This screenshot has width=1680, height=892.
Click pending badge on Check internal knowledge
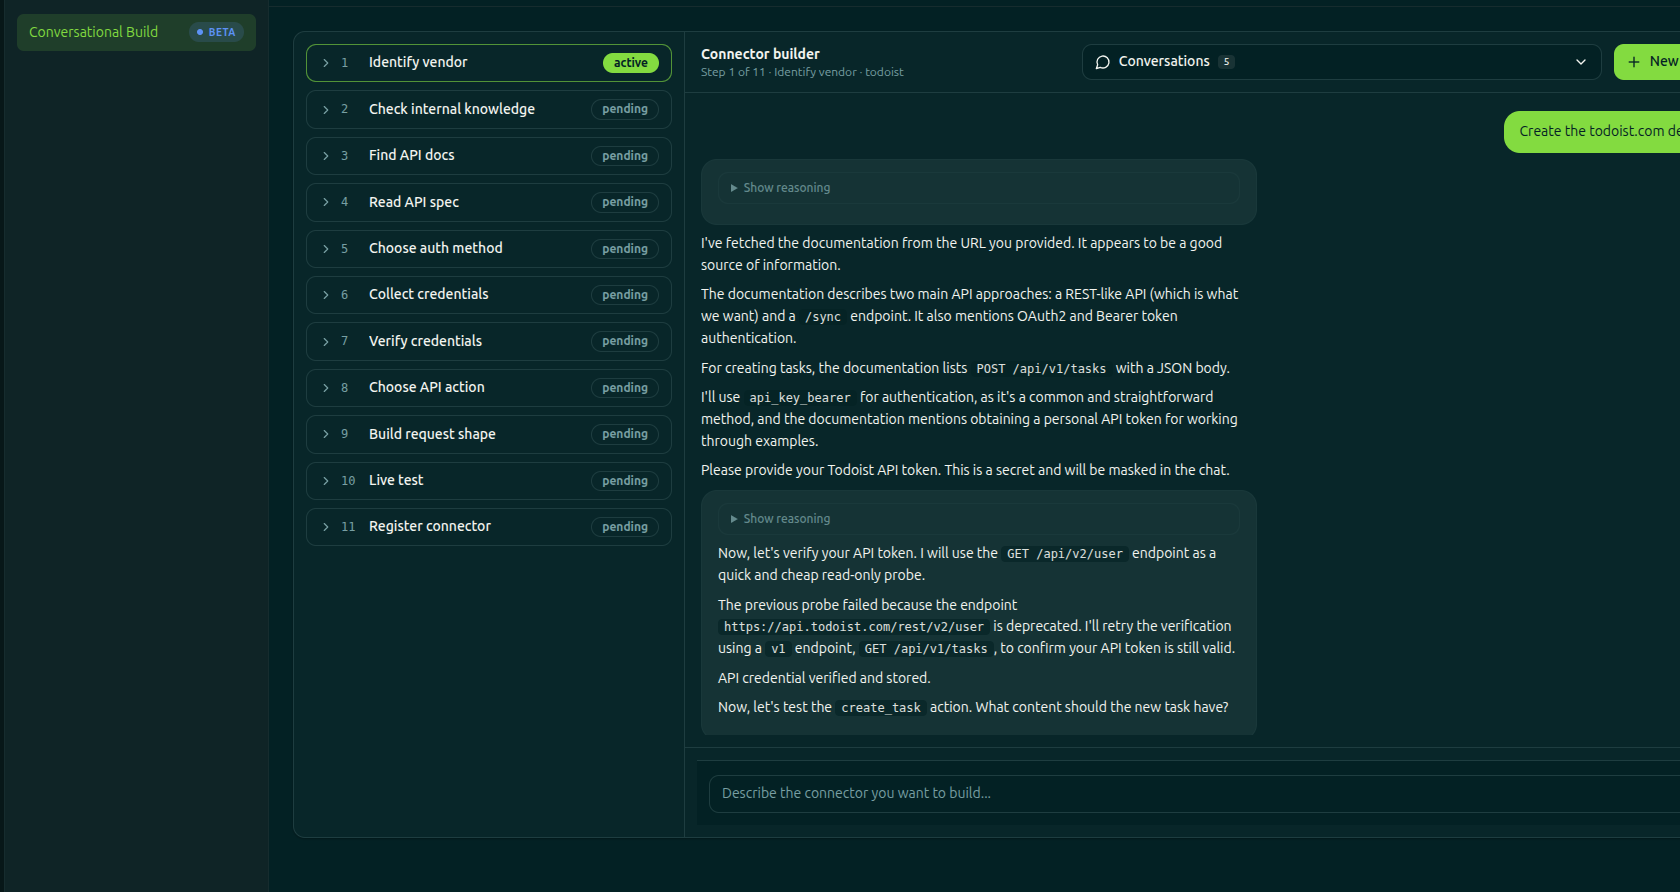pos(625,109)
